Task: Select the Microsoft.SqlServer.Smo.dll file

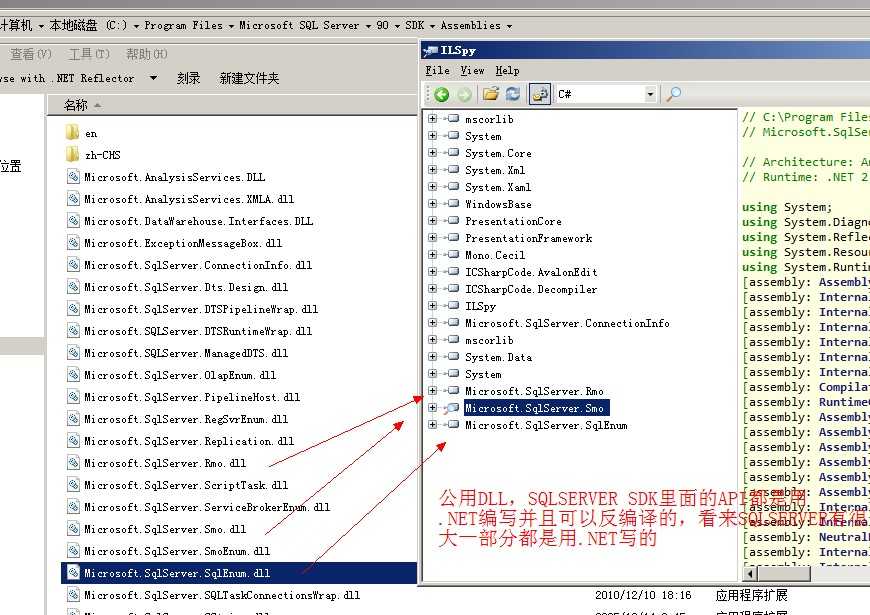Action: [165, 529]
